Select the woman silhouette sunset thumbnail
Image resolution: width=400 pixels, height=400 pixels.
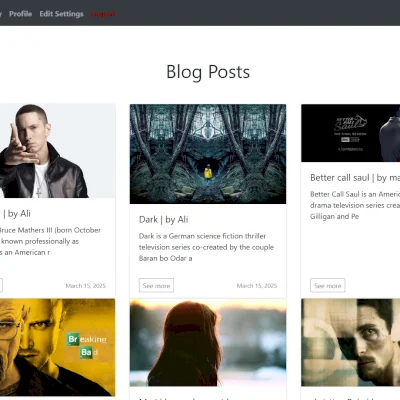tap(208, 343)
